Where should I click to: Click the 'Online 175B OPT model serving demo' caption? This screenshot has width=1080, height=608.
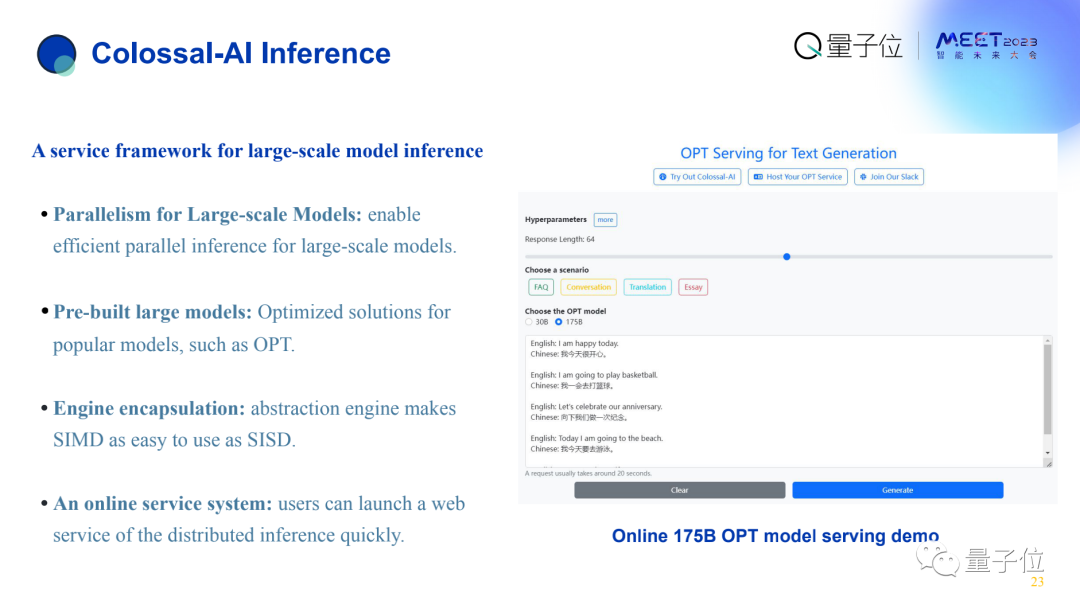776,536
